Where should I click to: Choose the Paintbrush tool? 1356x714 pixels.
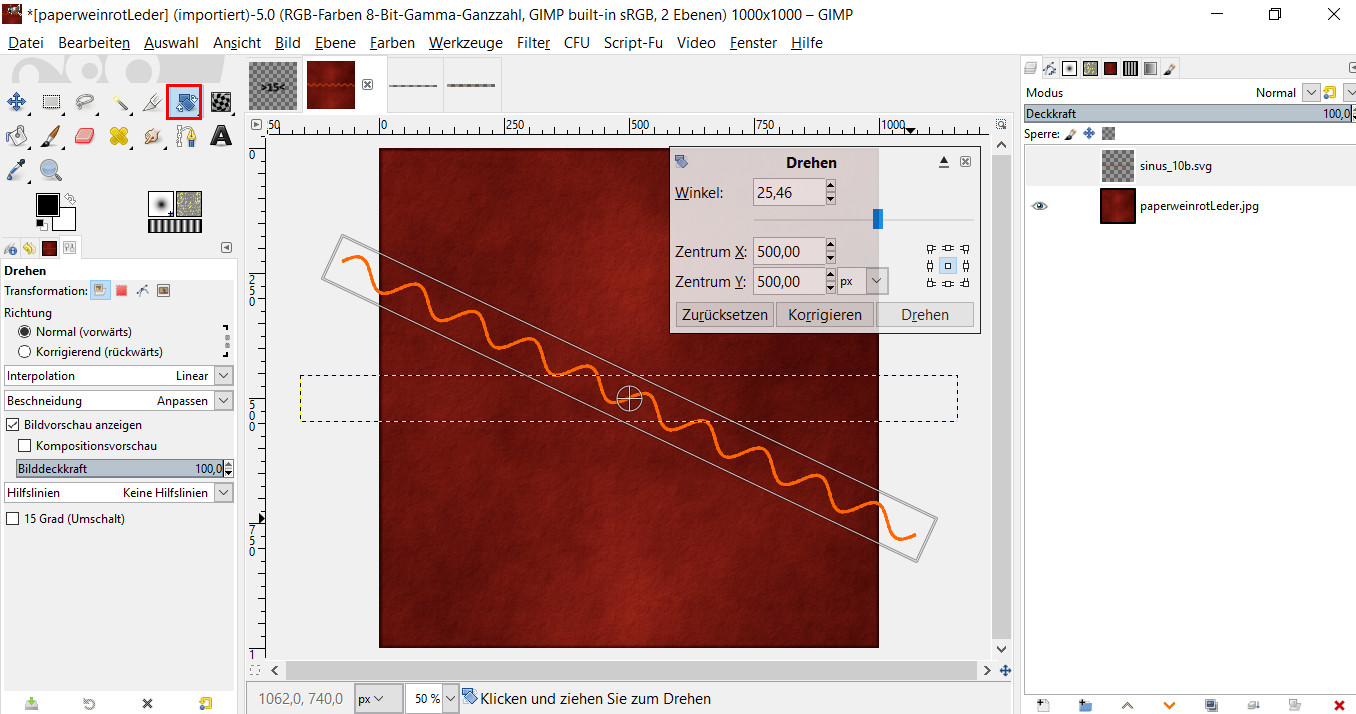pos(51,136)
